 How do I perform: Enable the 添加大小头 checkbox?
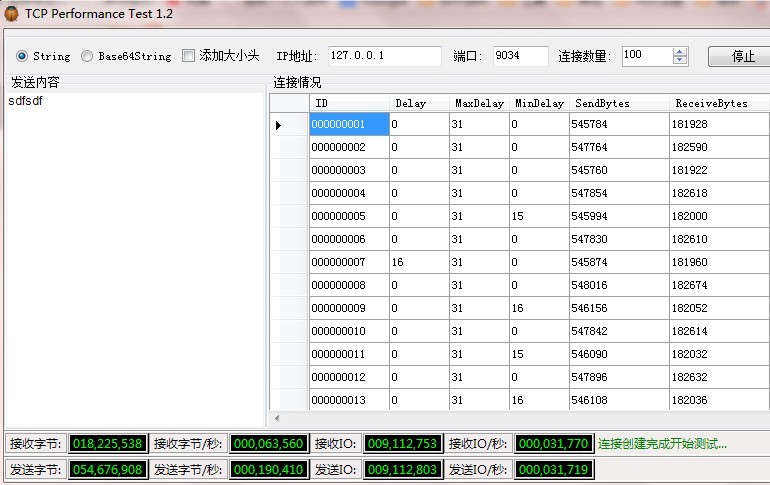[188, 55]
